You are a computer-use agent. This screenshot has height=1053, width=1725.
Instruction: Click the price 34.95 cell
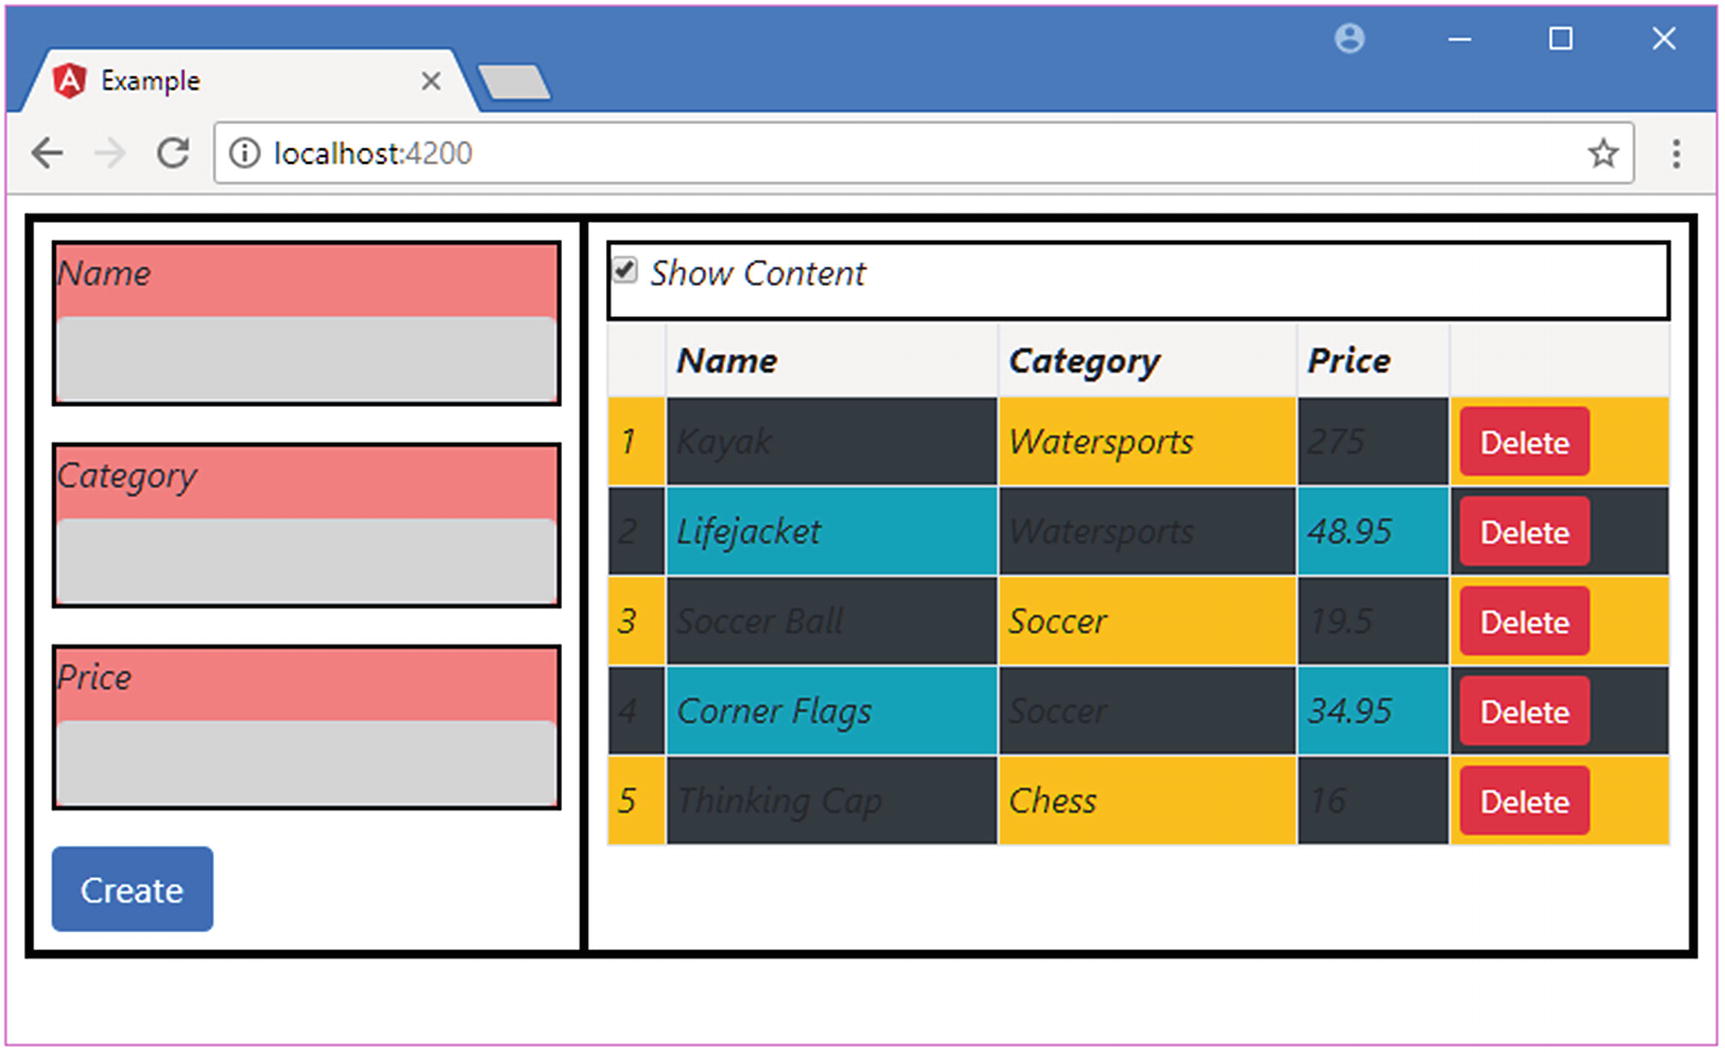tap(1374, 712)
